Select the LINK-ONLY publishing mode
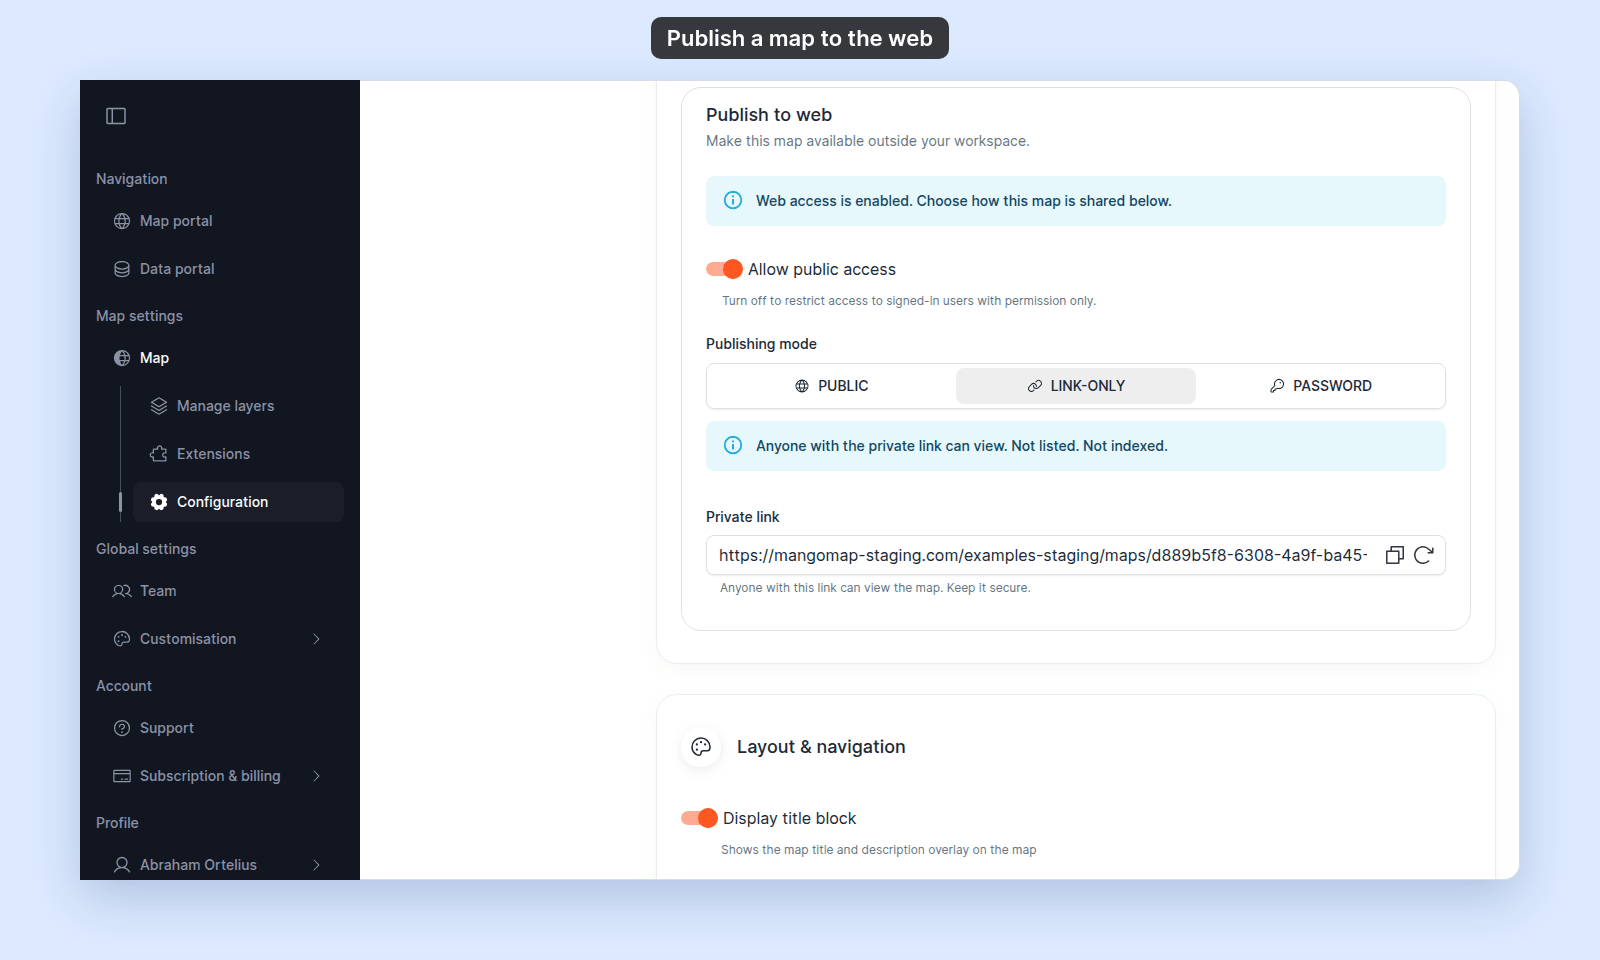 [1076, 386]
